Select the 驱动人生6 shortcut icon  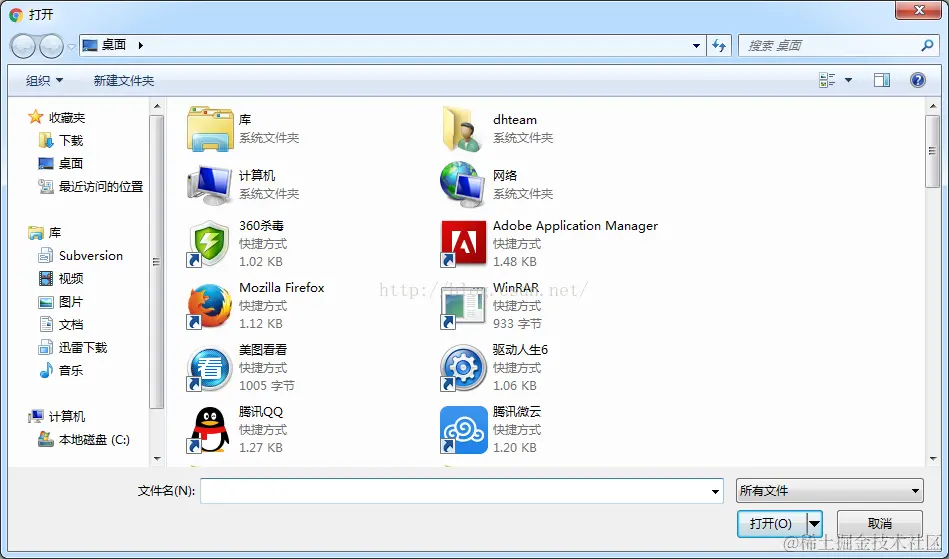[463, 368]
